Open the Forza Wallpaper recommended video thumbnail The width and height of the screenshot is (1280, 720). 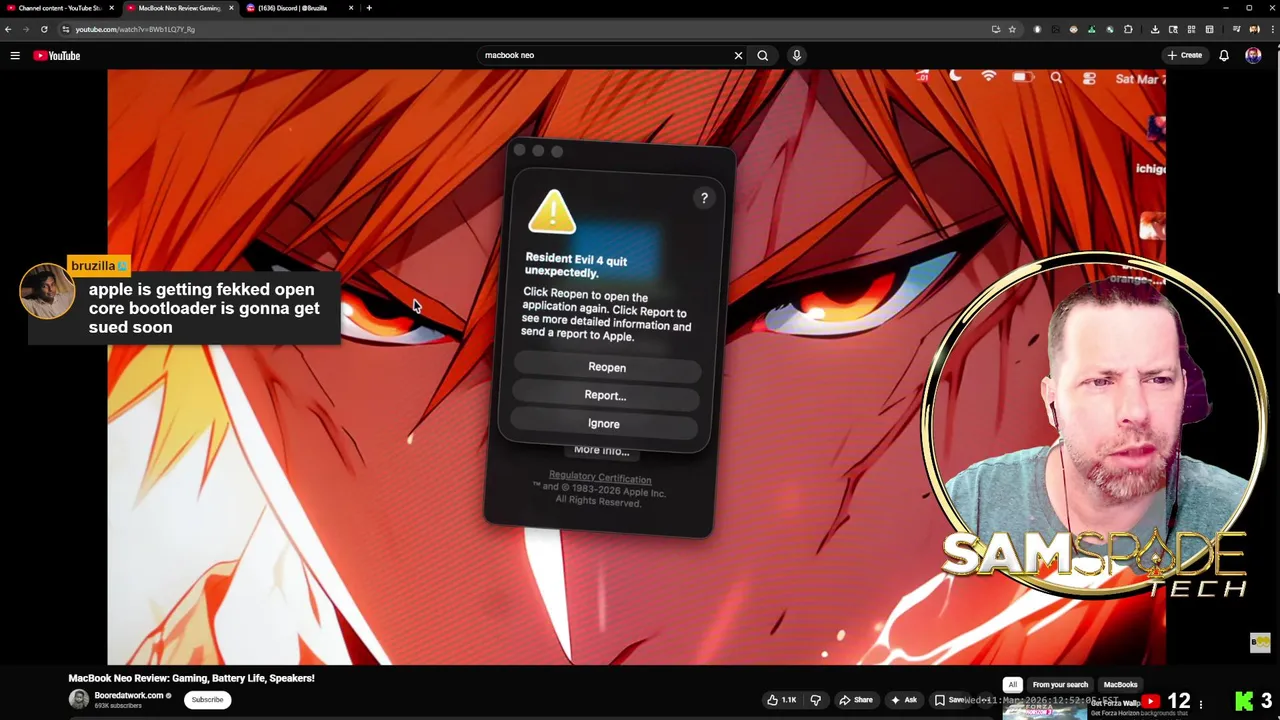click(x=1043, y=711)
